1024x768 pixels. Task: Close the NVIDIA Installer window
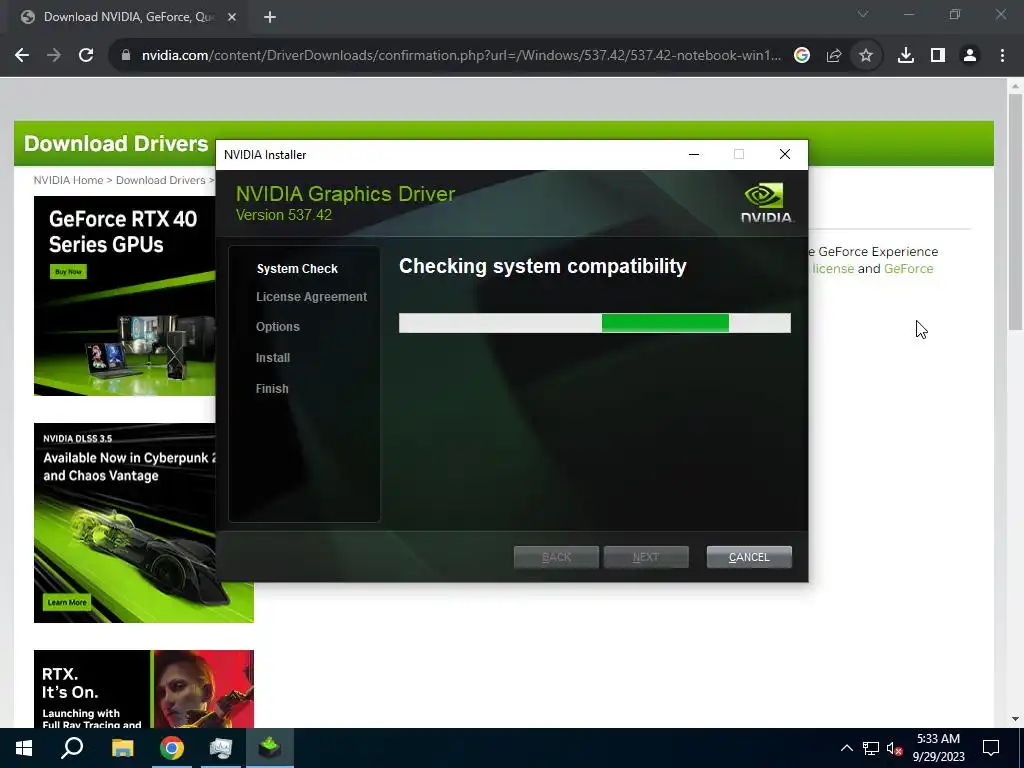coord(785,154)
